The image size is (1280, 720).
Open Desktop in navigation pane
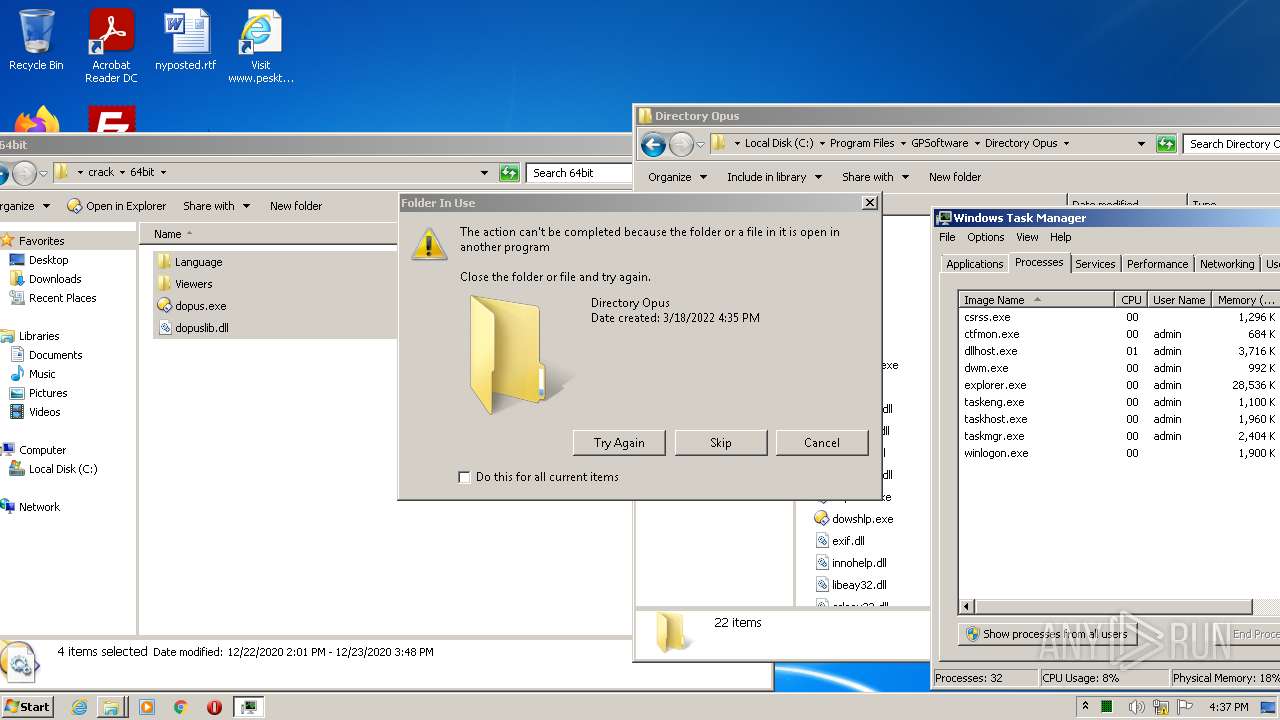click(48, 260)
